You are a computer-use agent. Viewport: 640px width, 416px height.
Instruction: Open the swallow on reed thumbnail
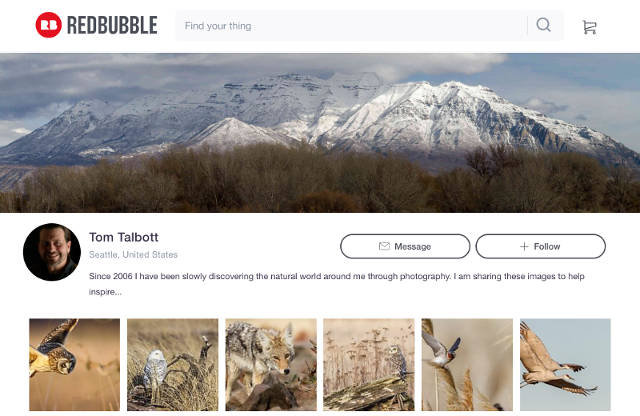[x=467, y=365]
